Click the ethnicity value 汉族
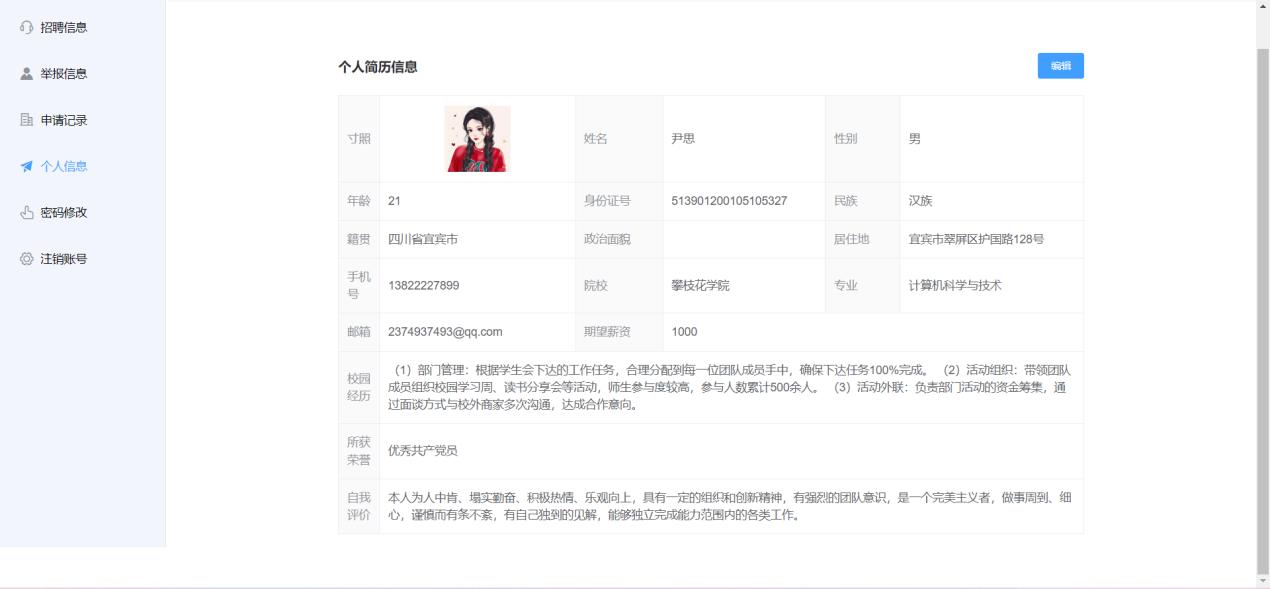Viewport: 1270px width, 589px height. (920, 201)
